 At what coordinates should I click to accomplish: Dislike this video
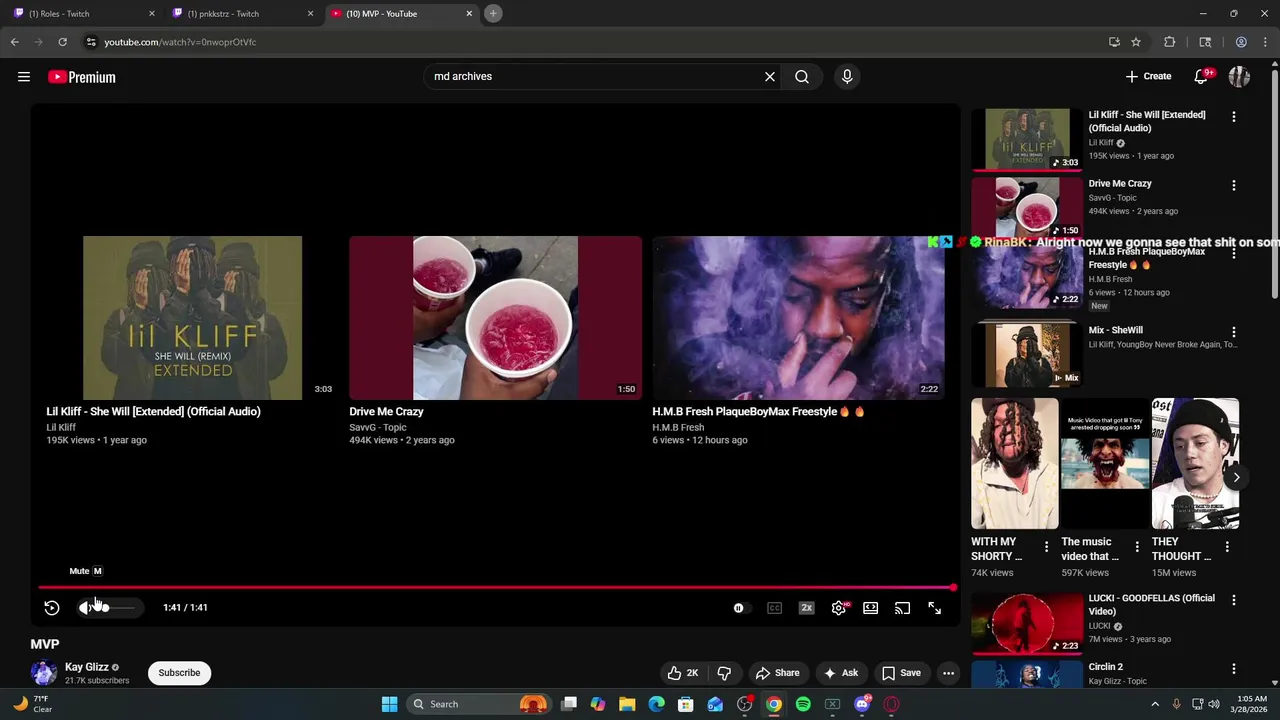click(x=725, y=673)
